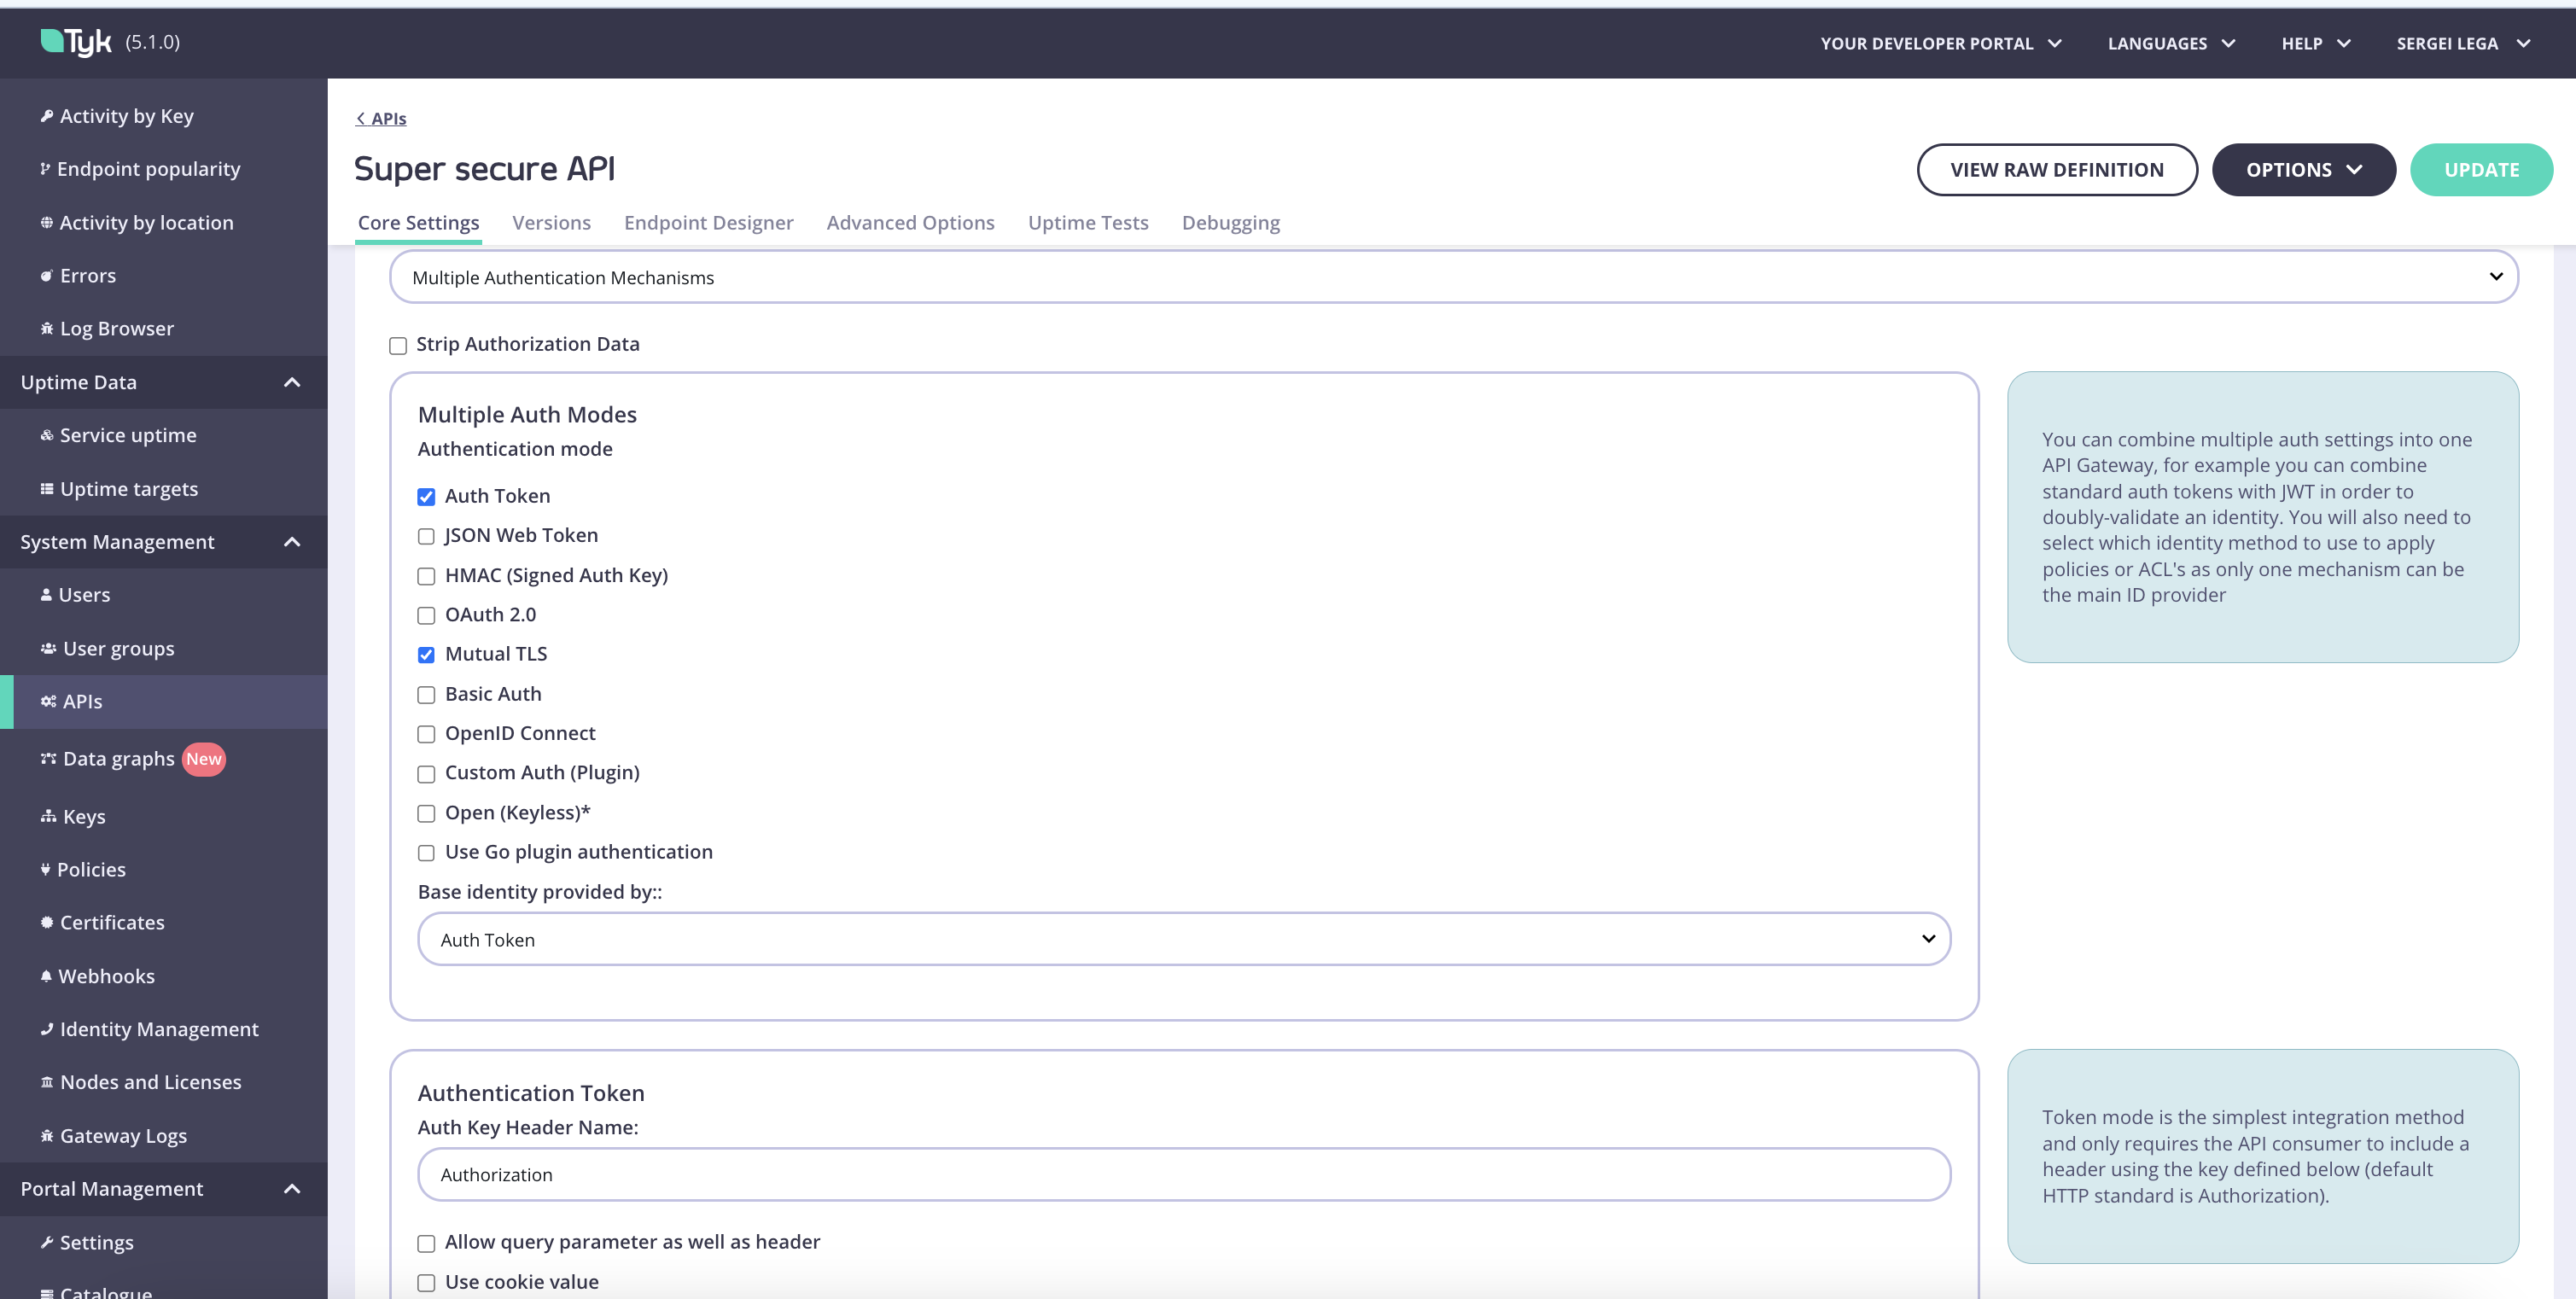Open Gateway Logs
This screenshot has width=2576, height=1299.
(123, 1135)
